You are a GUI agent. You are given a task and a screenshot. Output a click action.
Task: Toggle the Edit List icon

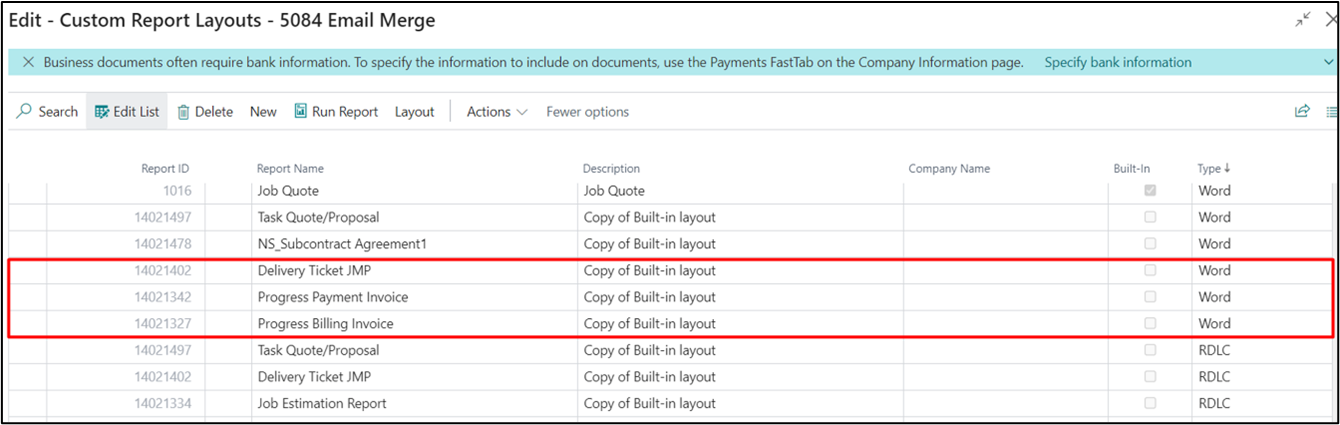tap(101, 112)
